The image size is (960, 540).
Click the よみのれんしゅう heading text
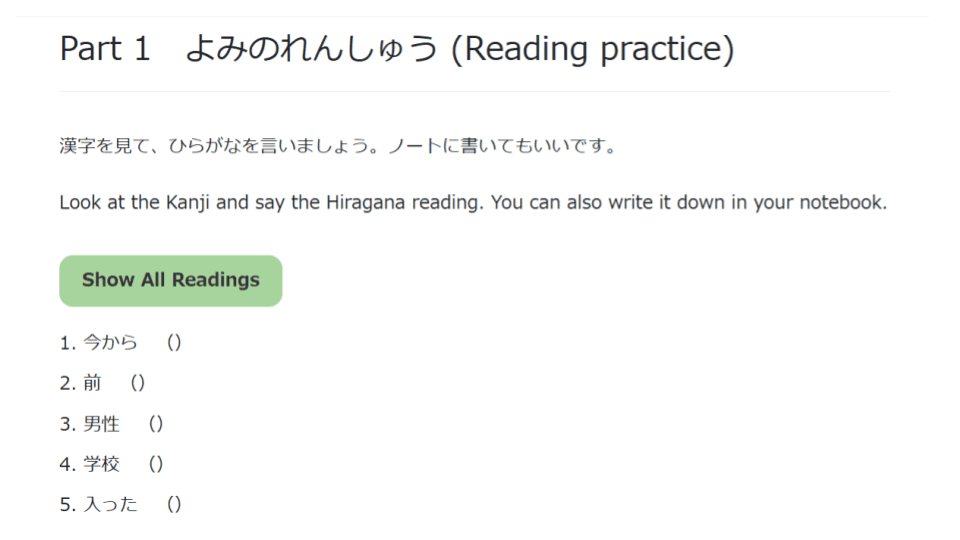coord(312,49)
